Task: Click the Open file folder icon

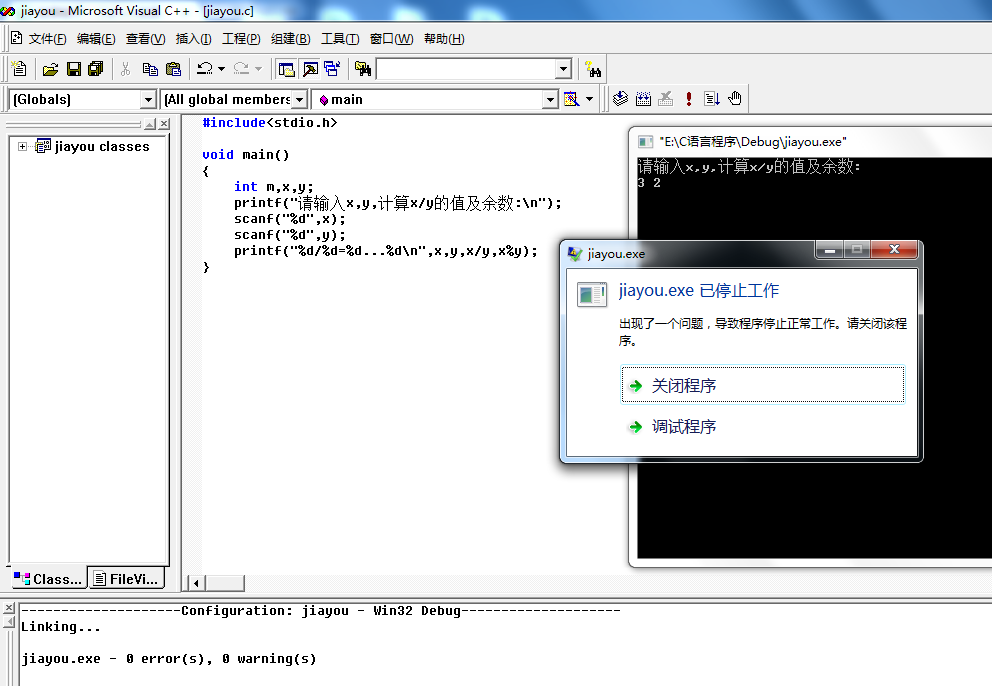Action: (50, 68)
